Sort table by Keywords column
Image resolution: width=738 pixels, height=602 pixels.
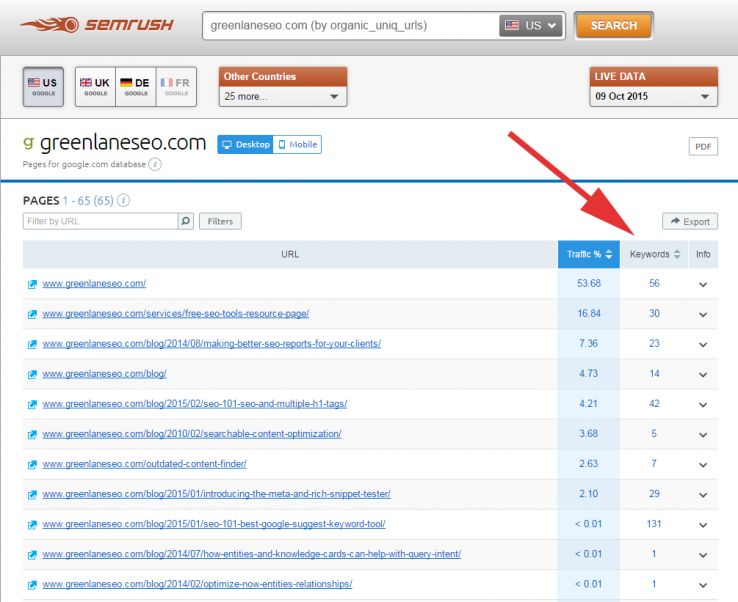(655, 255)
